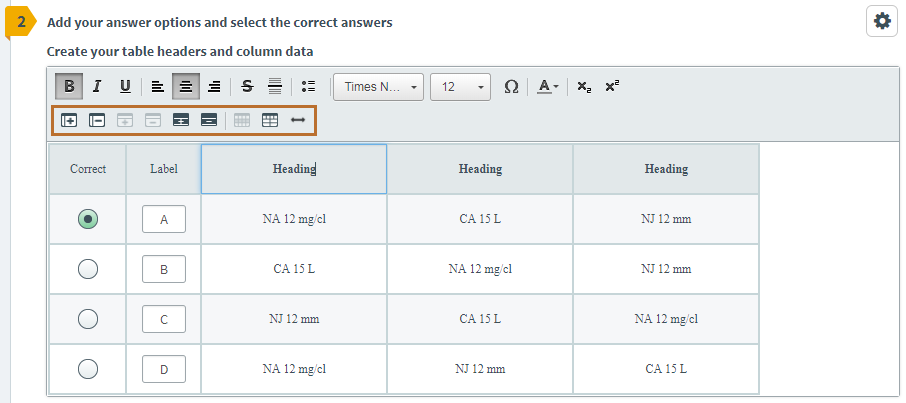906x403 pixels.
Task: Apply italic formatting
Action: (97, 87)
